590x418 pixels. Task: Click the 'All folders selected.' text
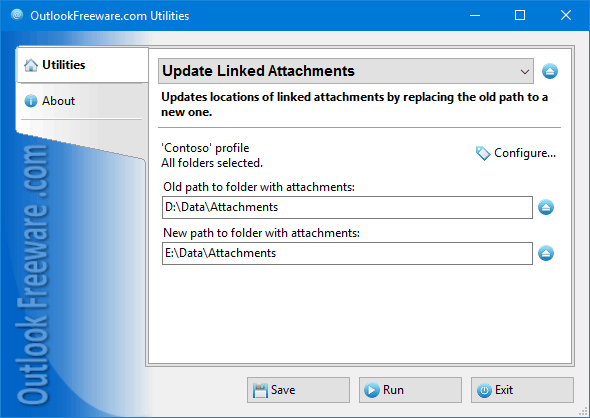212,163
